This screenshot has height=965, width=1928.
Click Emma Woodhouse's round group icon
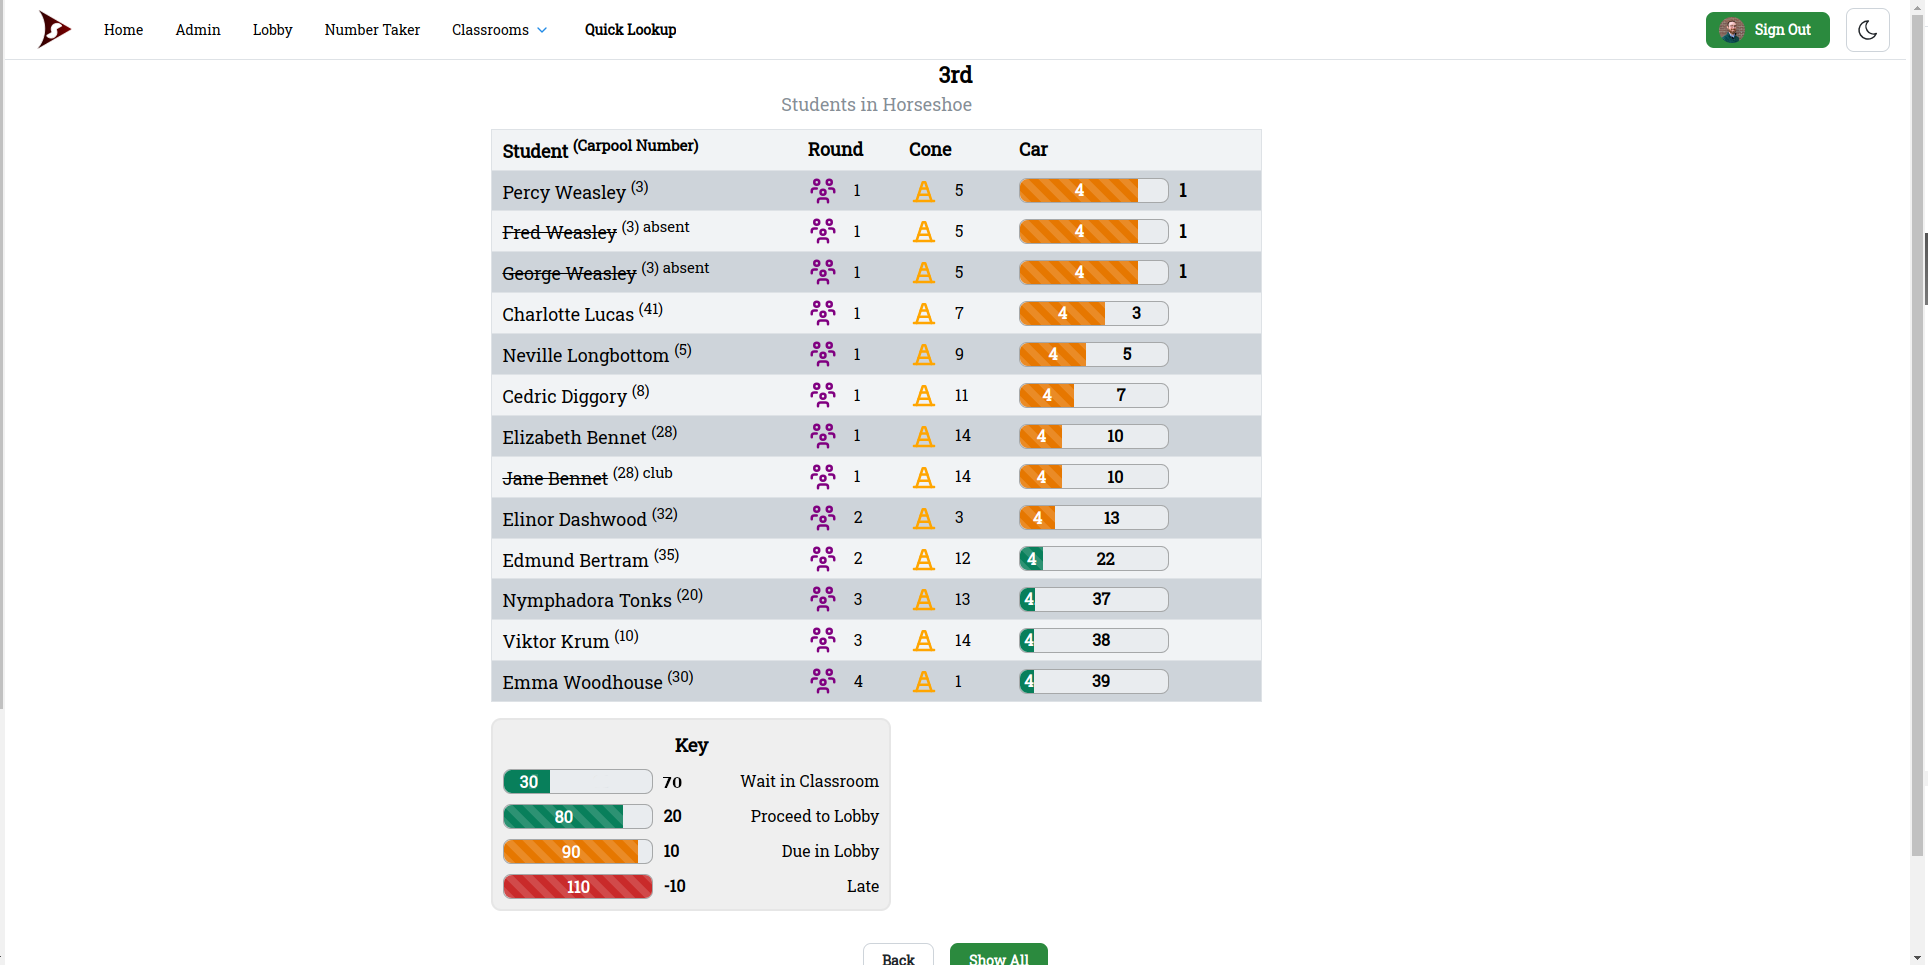pyautogui.click(x=823, y=682)
